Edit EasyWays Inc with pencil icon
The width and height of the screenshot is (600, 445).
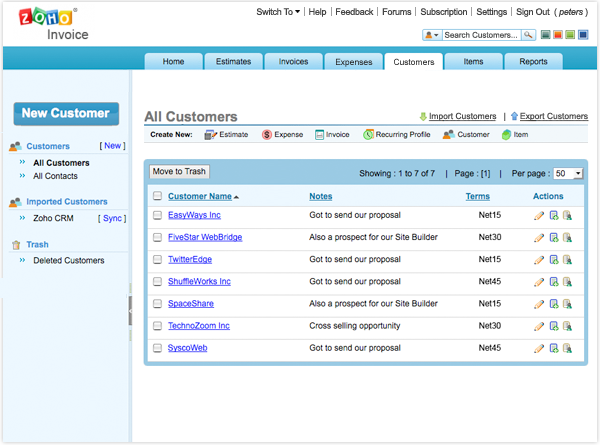pos(539,216)
